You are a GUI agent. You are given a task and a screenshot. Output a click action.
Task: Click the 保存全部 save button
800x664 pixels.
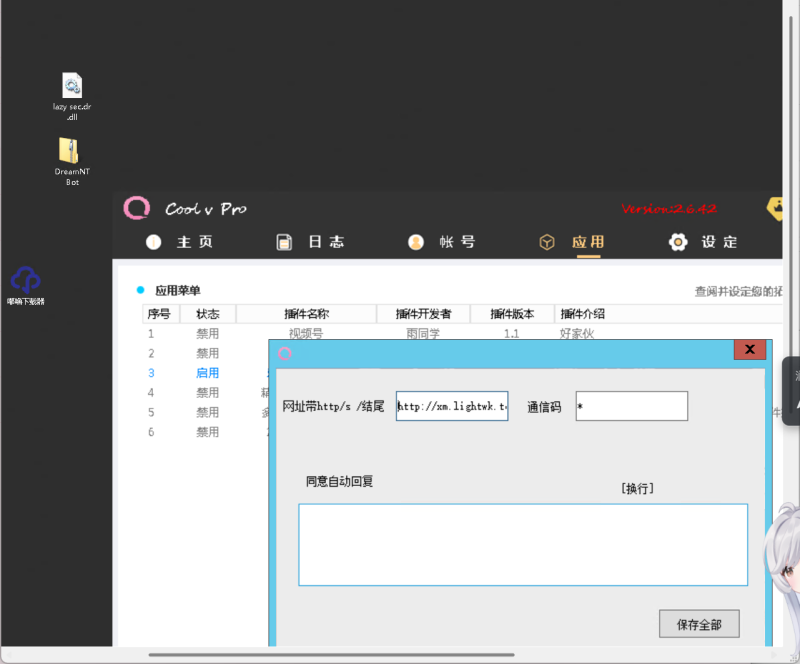click(699, 623)
